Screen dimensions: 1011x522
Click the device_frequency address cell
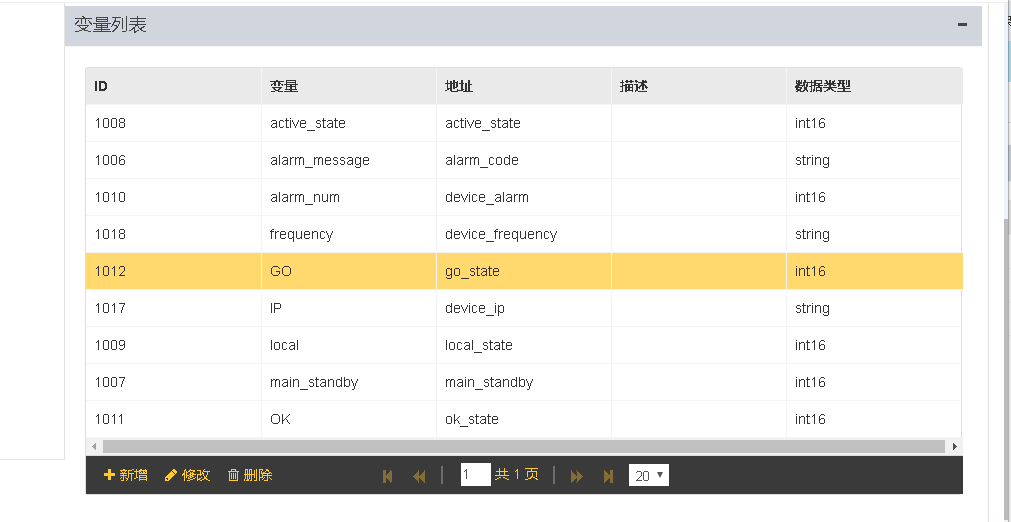[x=524, y=234]
